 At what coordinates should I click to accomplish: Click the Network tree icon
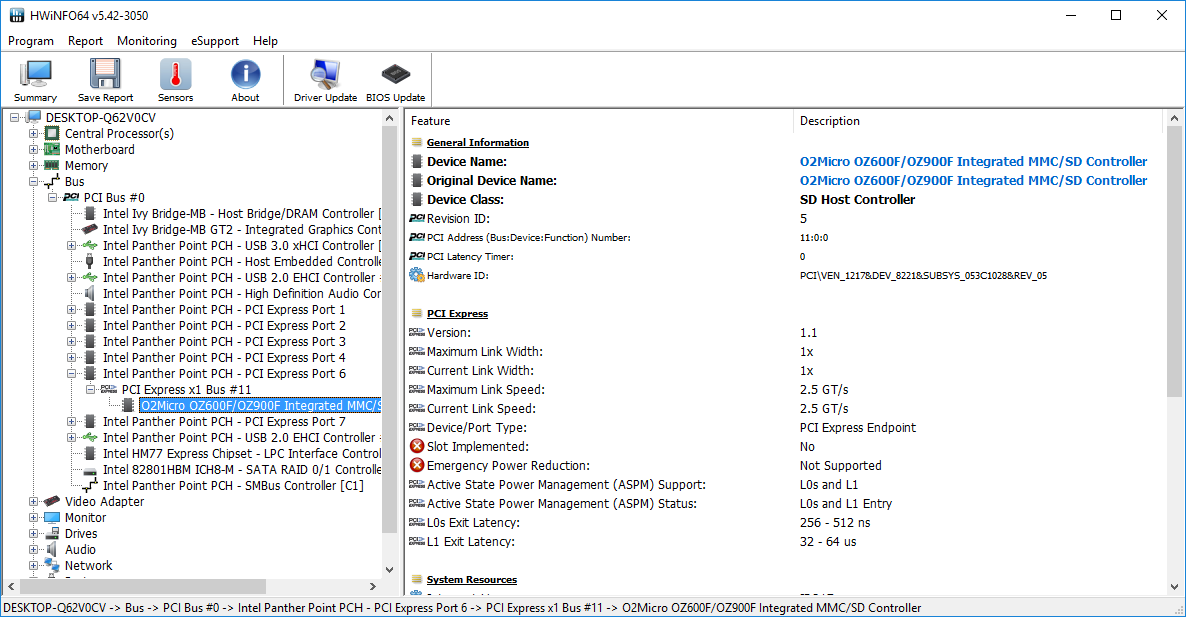click(x=51, y=565)
